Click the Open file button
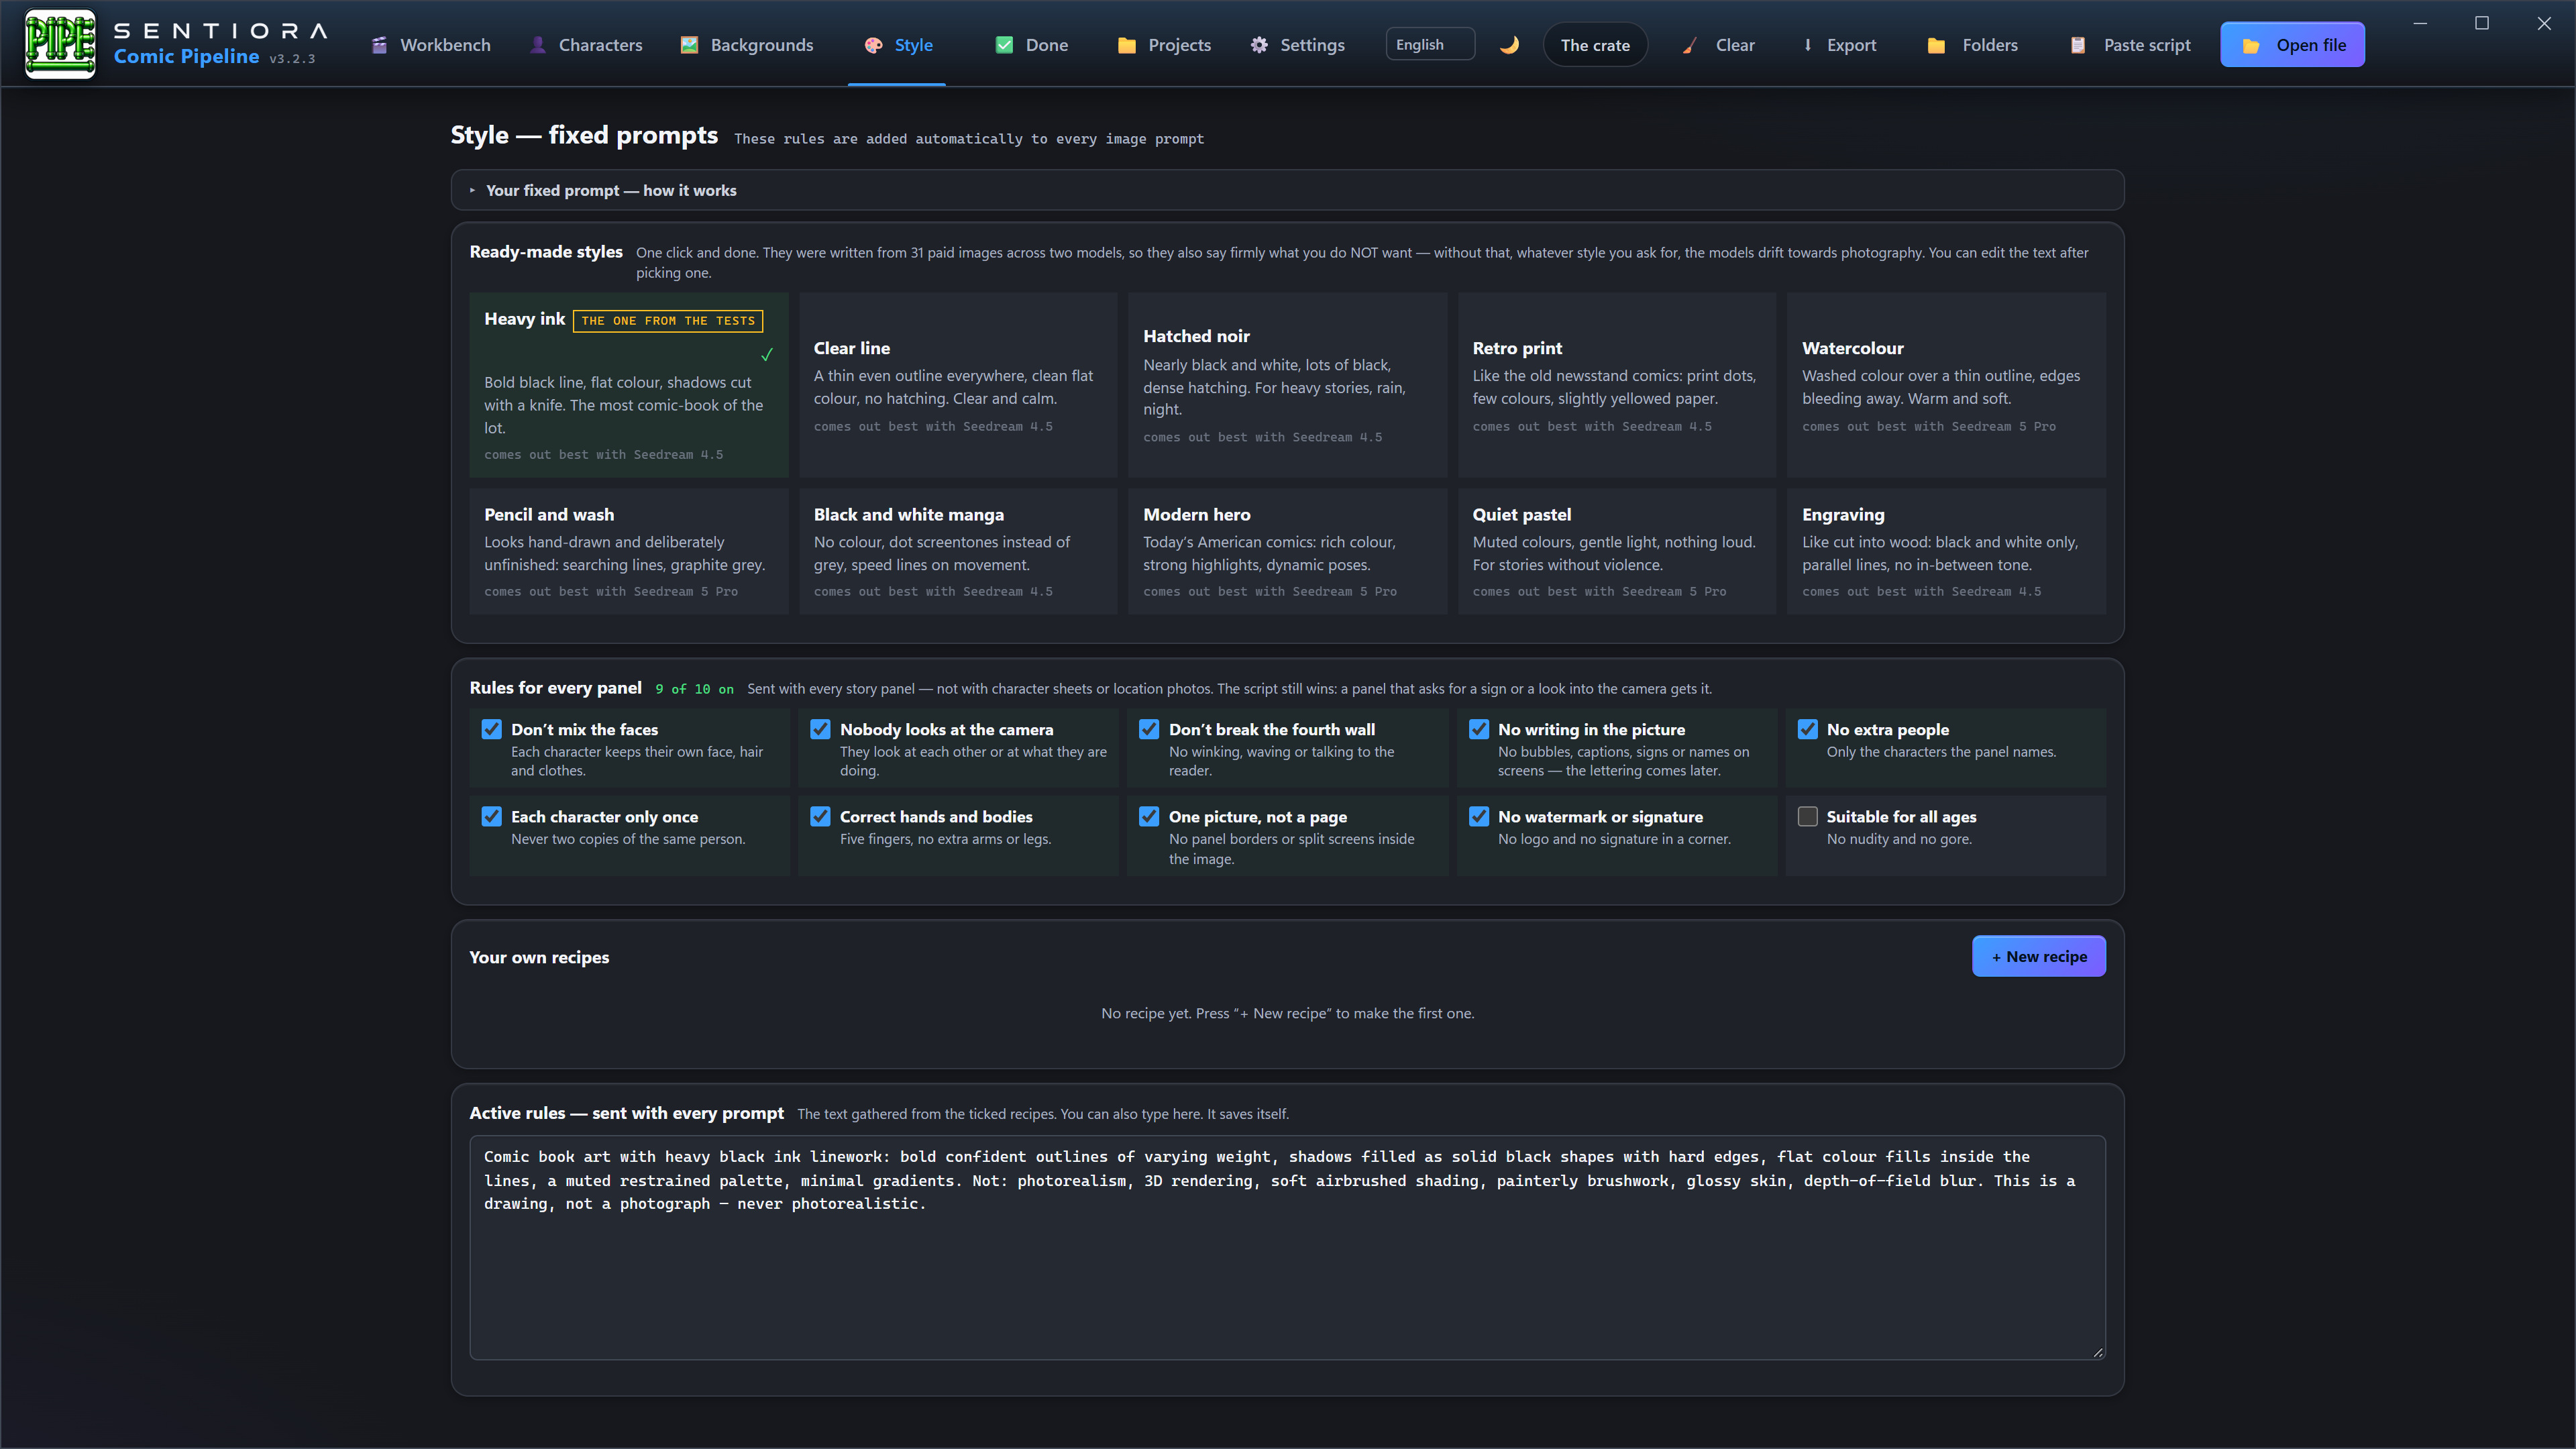2576x1449 pixels. [2292, 45]
